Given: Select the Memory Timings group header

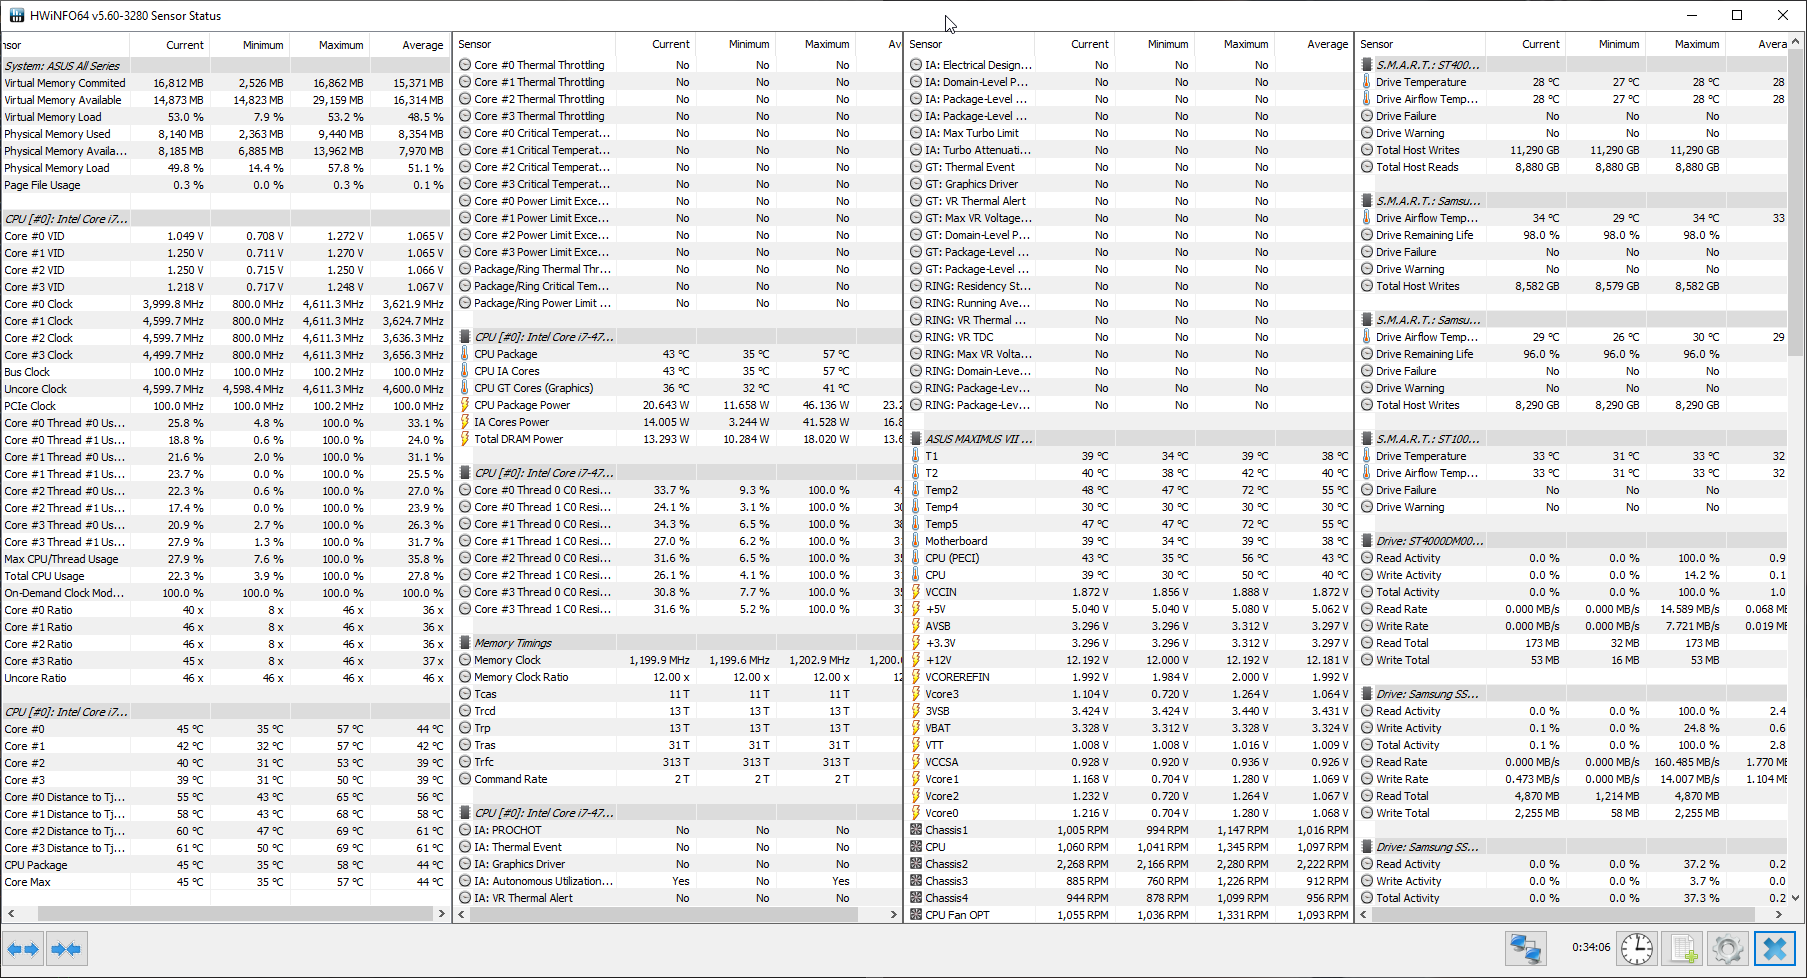Looking at the screenshot, I should coord(512,643).
